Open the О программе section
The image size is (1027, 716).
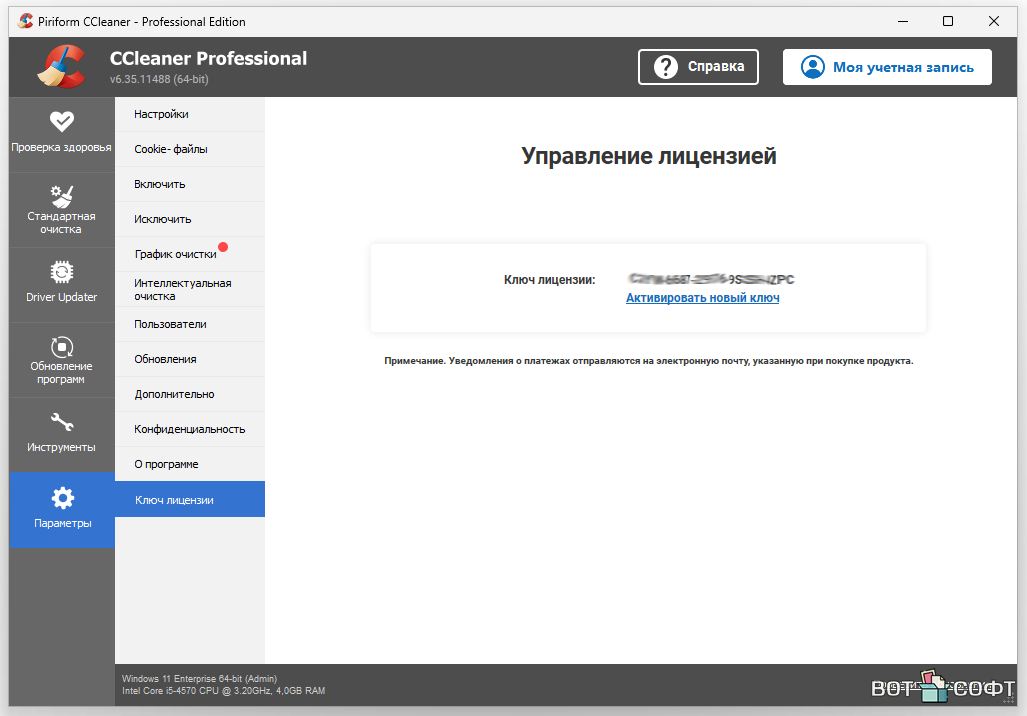click(190, 464)
